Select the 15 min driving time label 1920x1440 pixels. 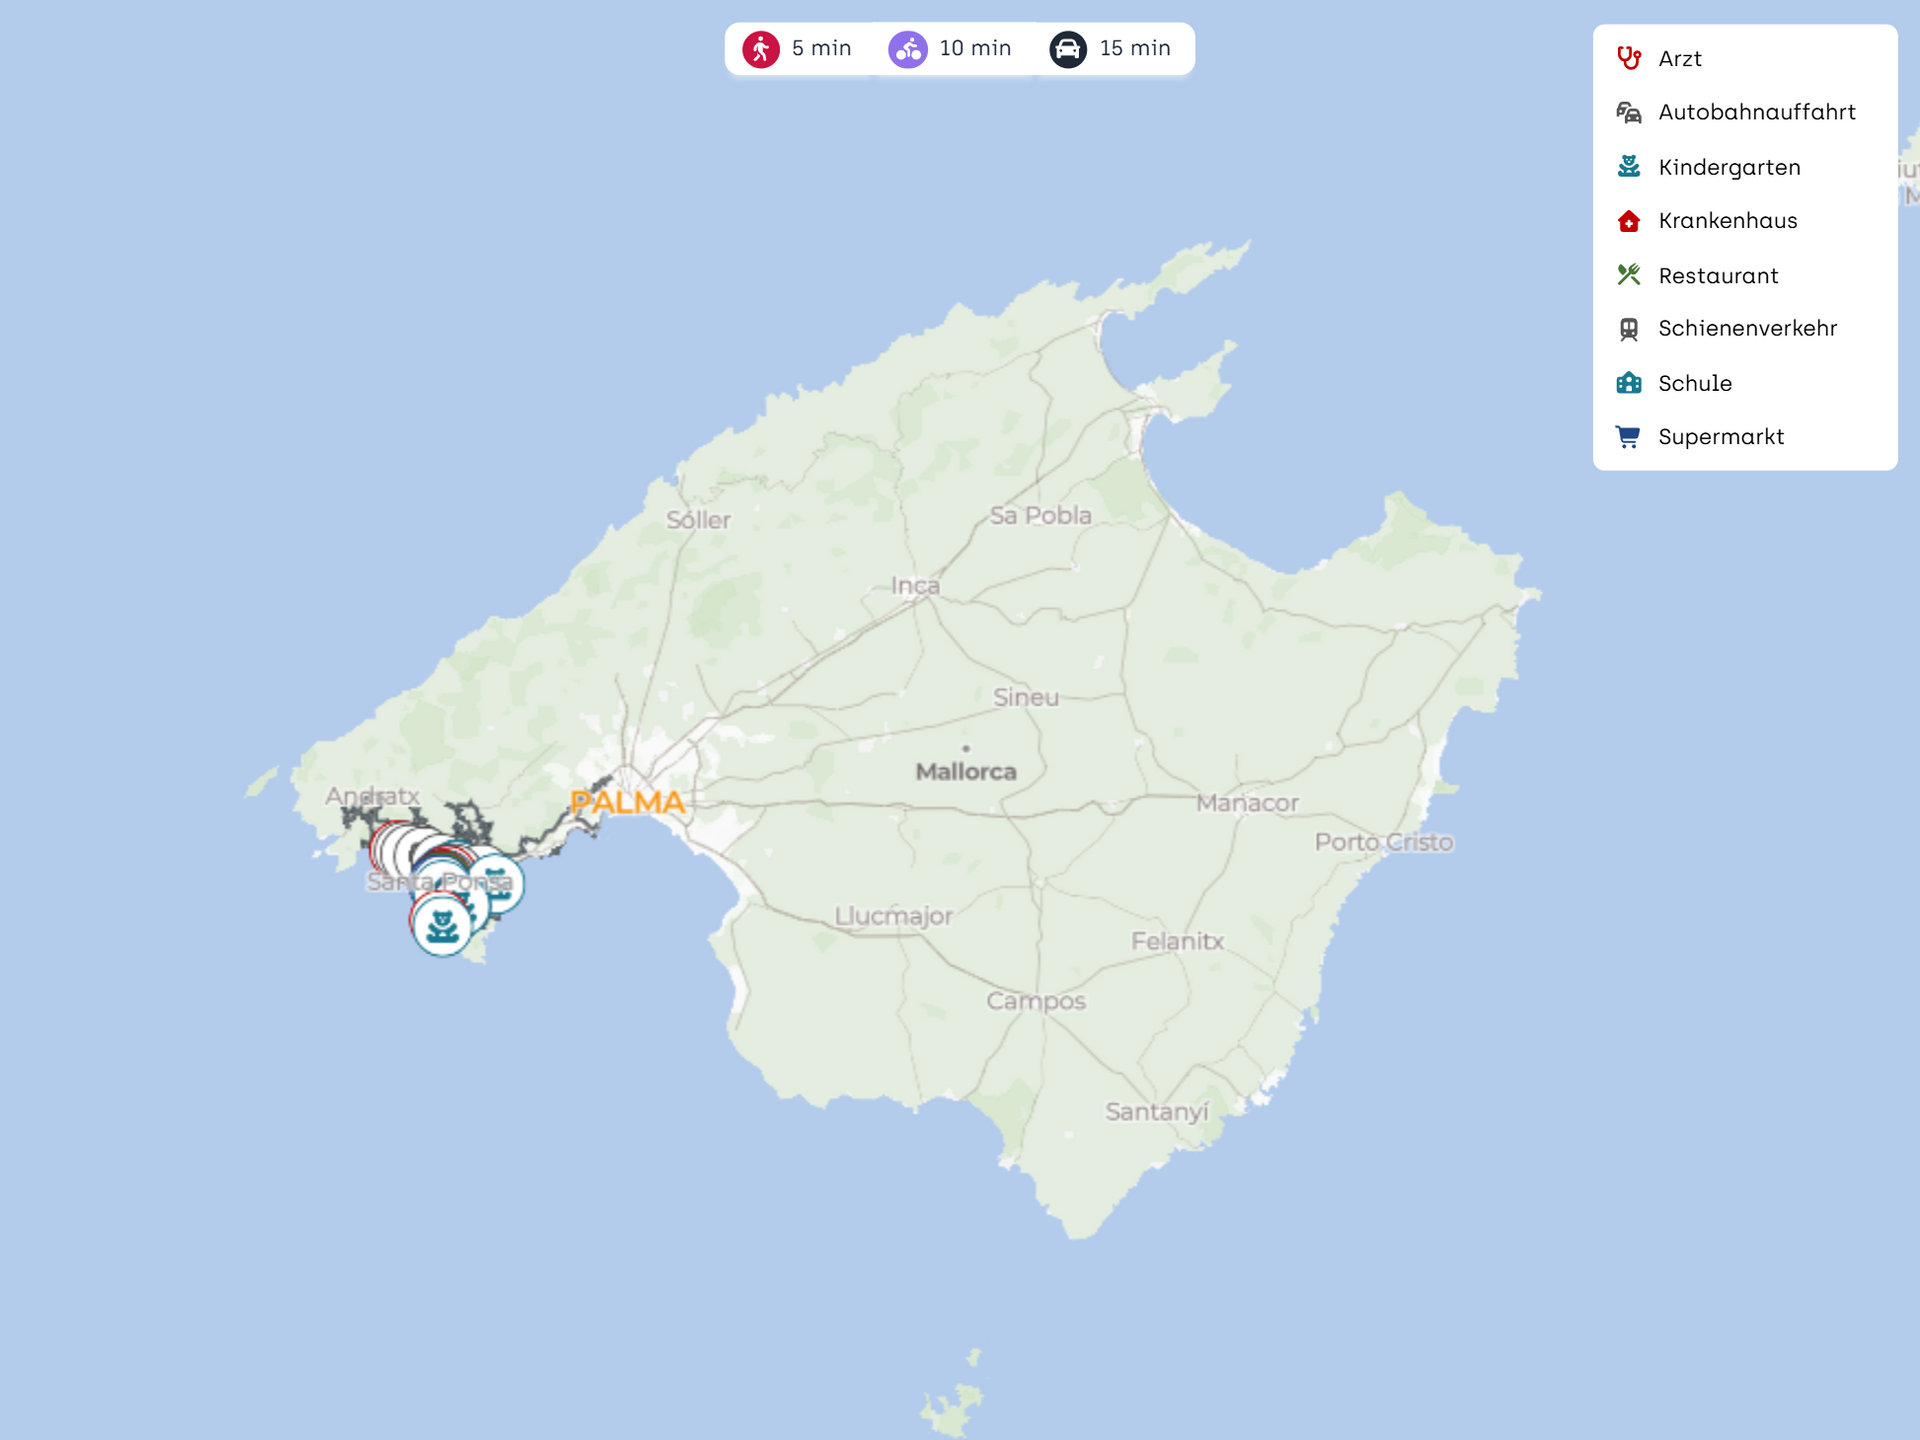1135,48
